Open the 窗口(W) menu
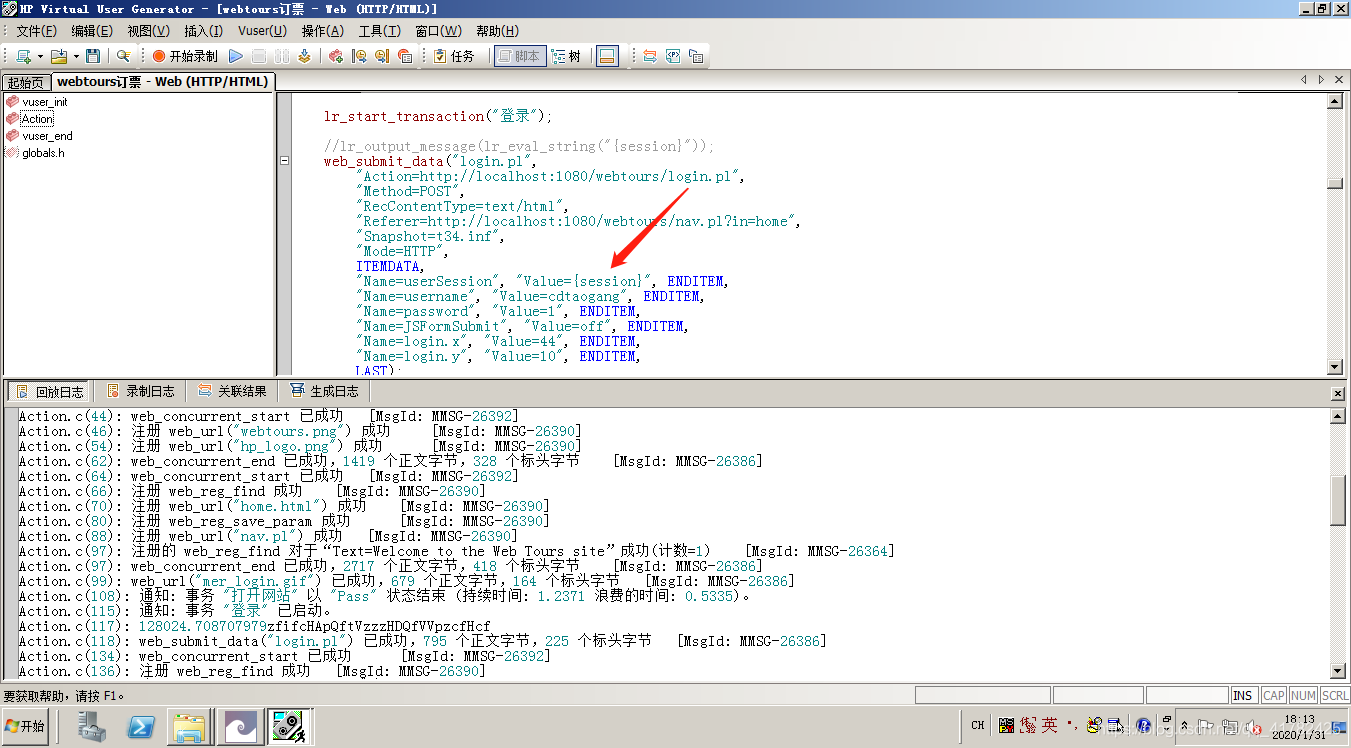Image resolution: width=1351 pixels, height=748 pixels. 438,32
